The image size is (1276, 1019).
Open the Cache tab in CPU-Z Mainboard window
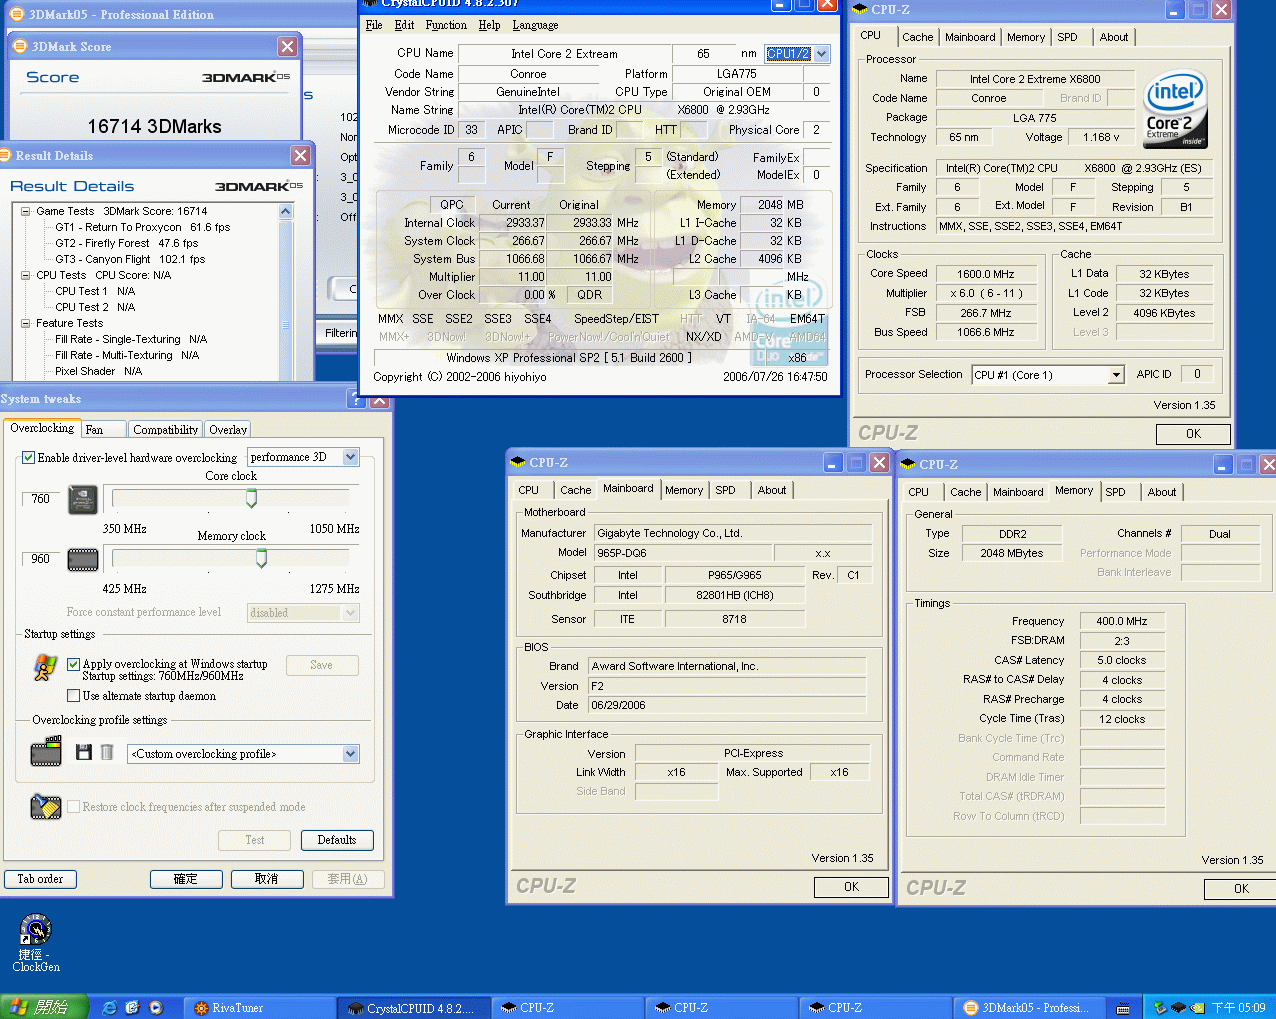tap(575, 490)
